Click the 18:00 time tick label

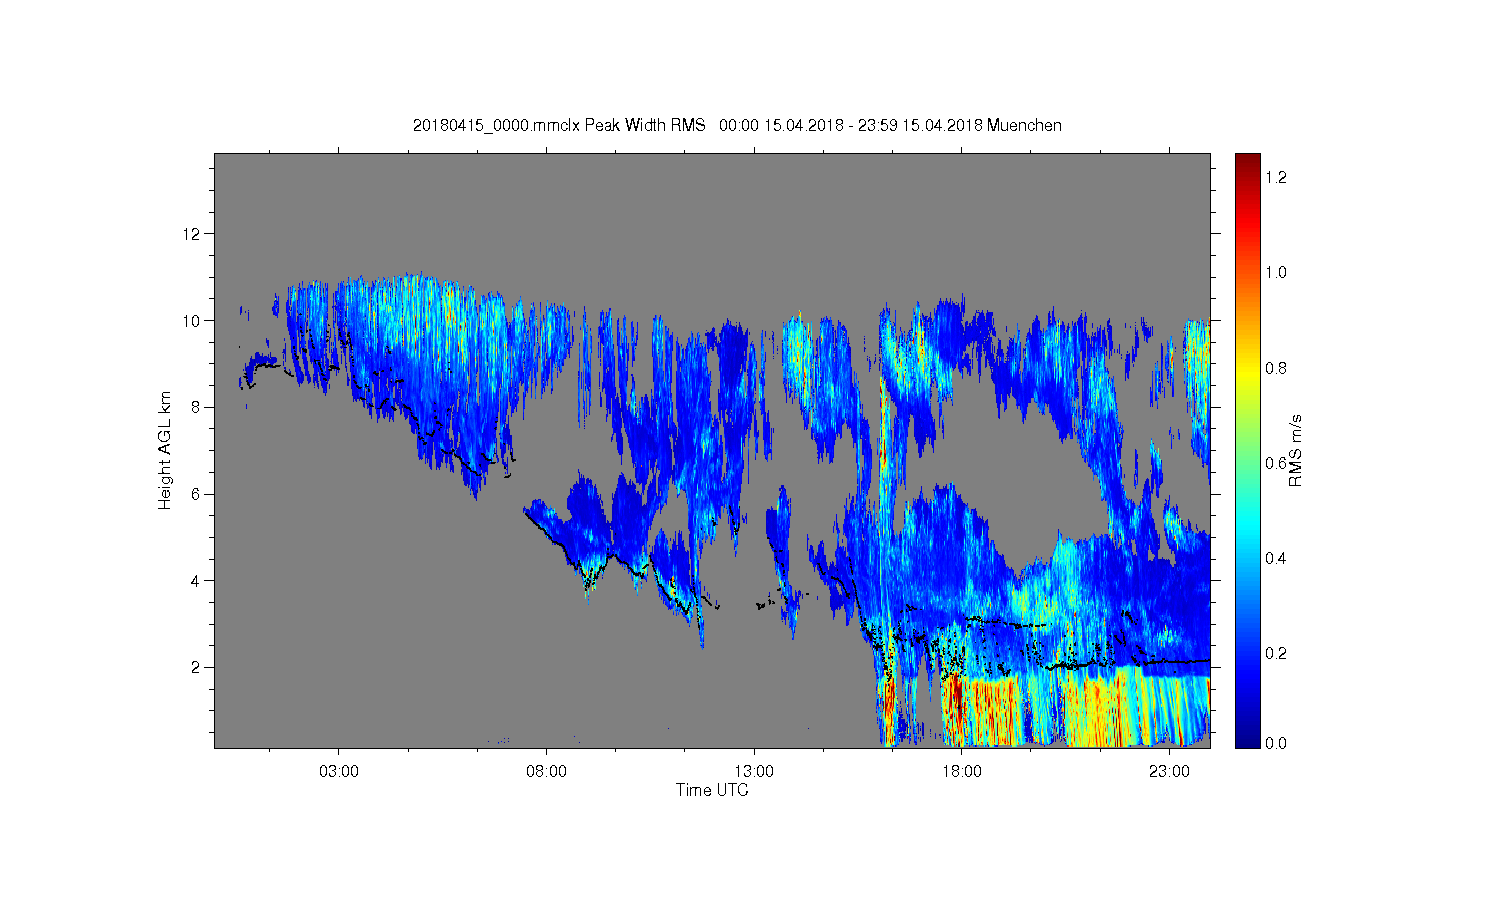click(x=962, y=772)
